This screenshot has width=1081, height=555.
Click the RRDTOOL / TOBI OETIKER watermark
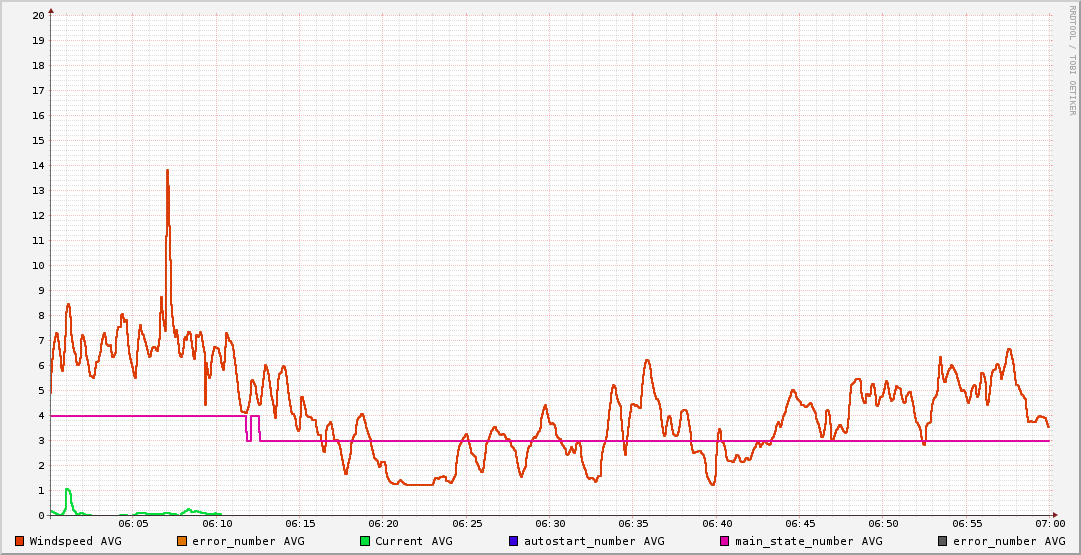tap(1072, 60)
